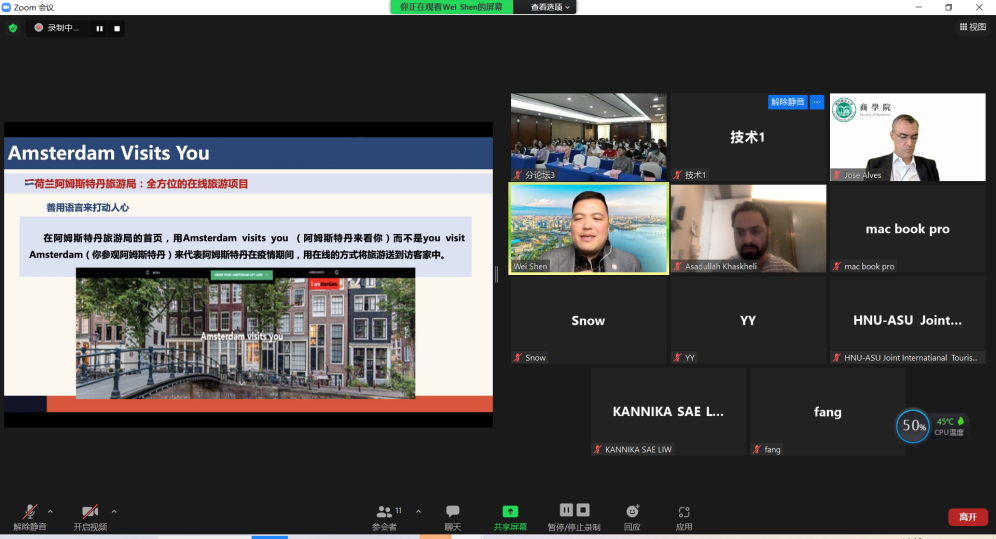Turn on camera with 开启视频
This screenshot has height=539, width=996.
tap(89, 514)
